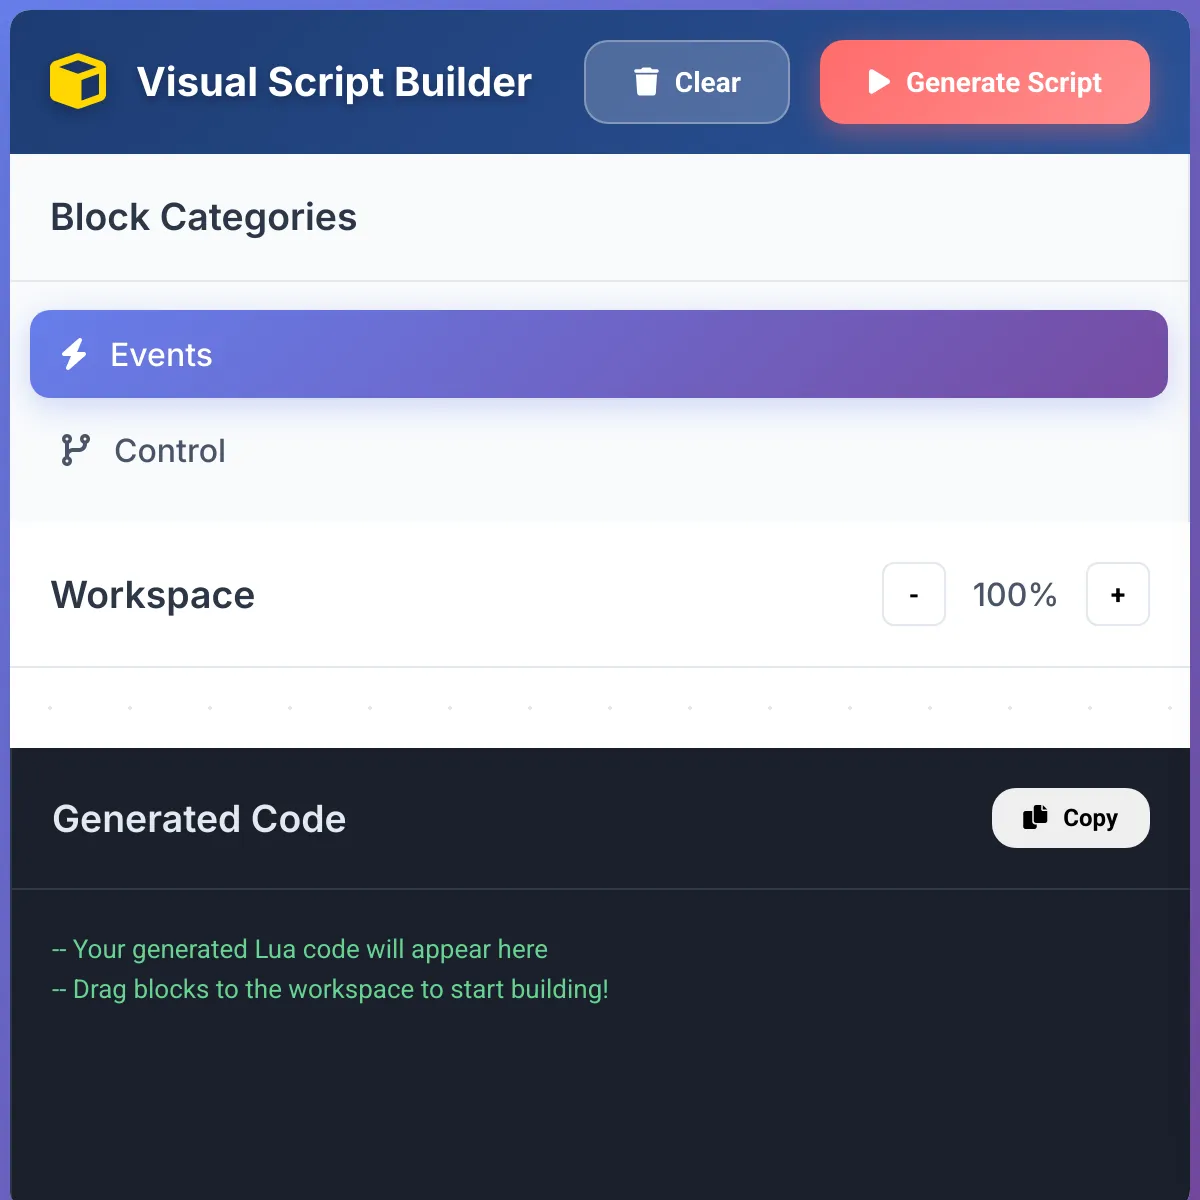Viewport: 1200px width, 1200px height.
Task: Click the lightning bolt Events icon
Action: [75, 354]
